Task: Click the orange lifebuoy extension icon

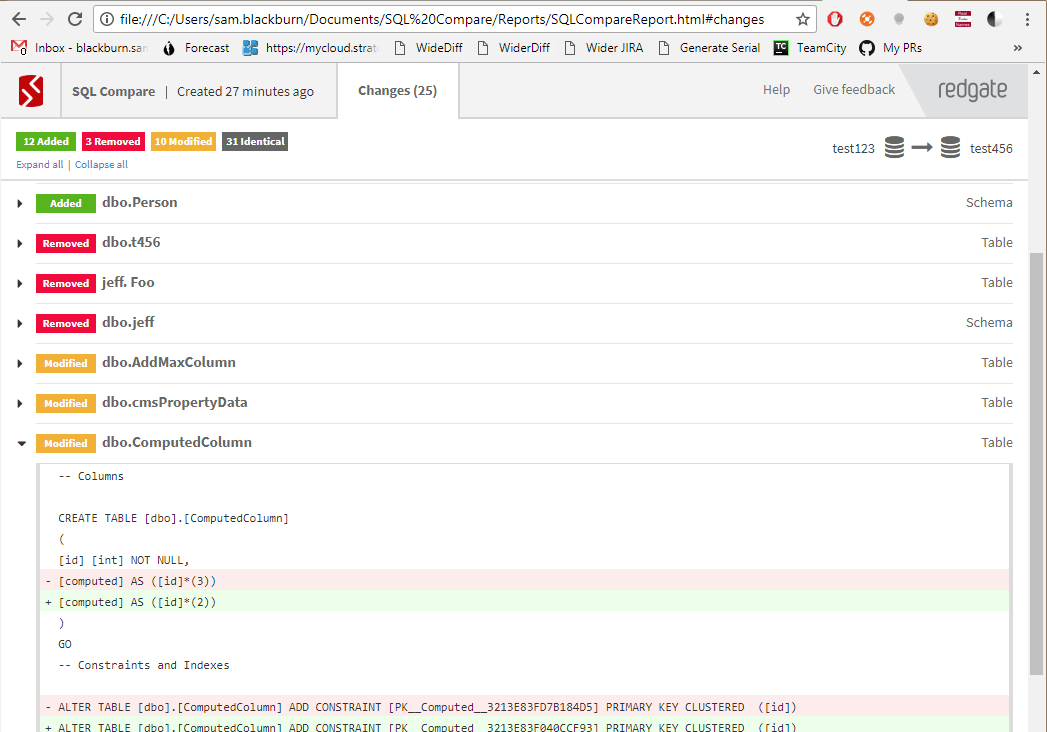Action: coord(867,19)
